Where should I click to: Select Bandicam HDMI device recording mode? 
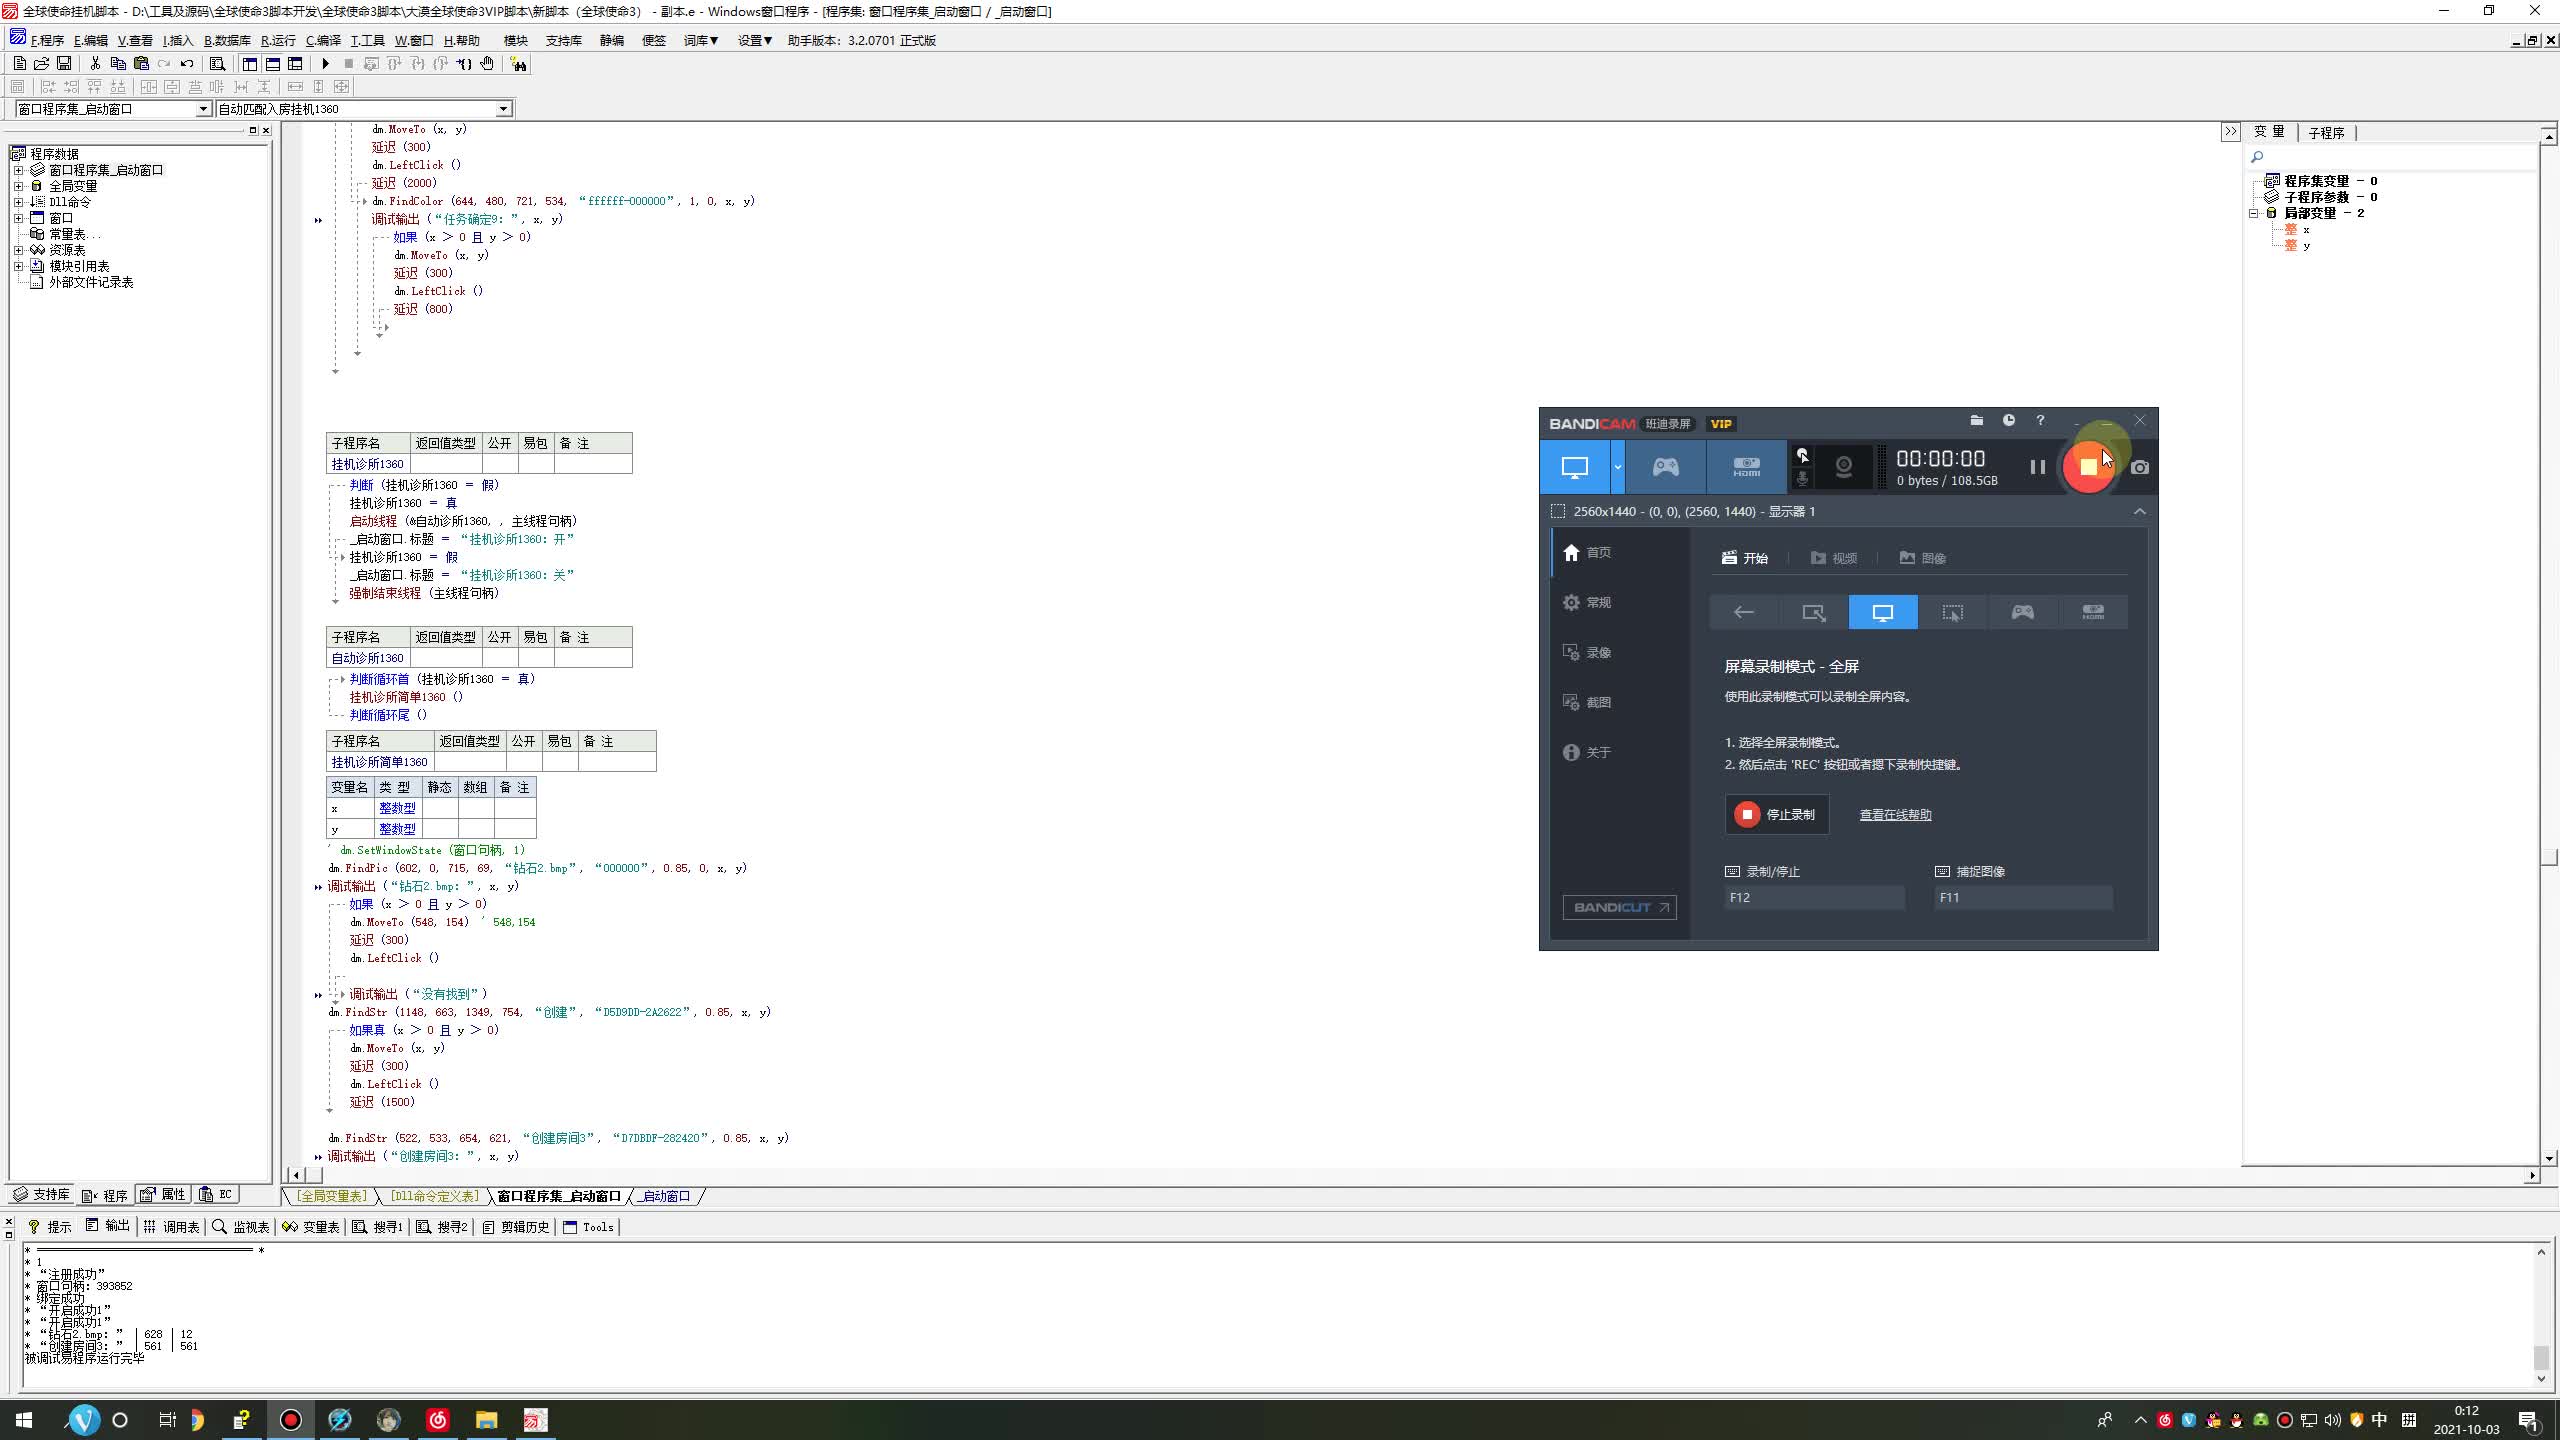click(1746, 467)
